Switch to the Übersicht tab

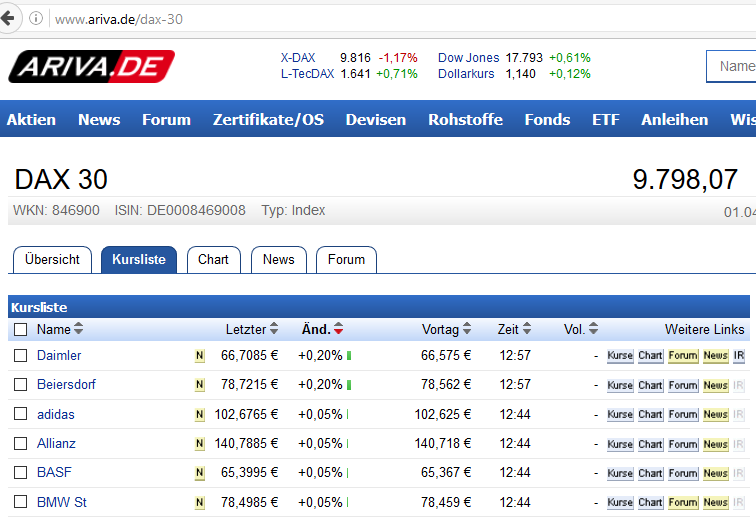52,260
